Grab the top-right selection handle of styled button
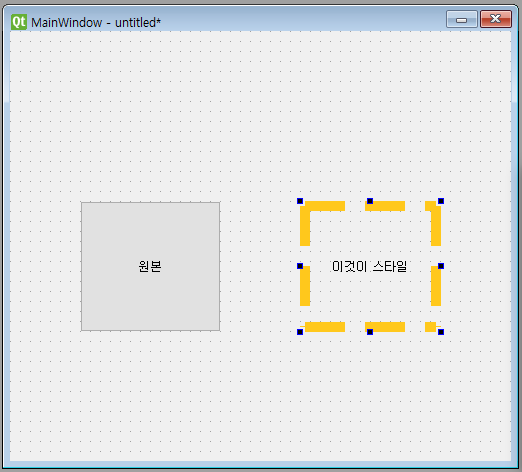The width and height of the screenshot is (522, 472). point(441,201)
